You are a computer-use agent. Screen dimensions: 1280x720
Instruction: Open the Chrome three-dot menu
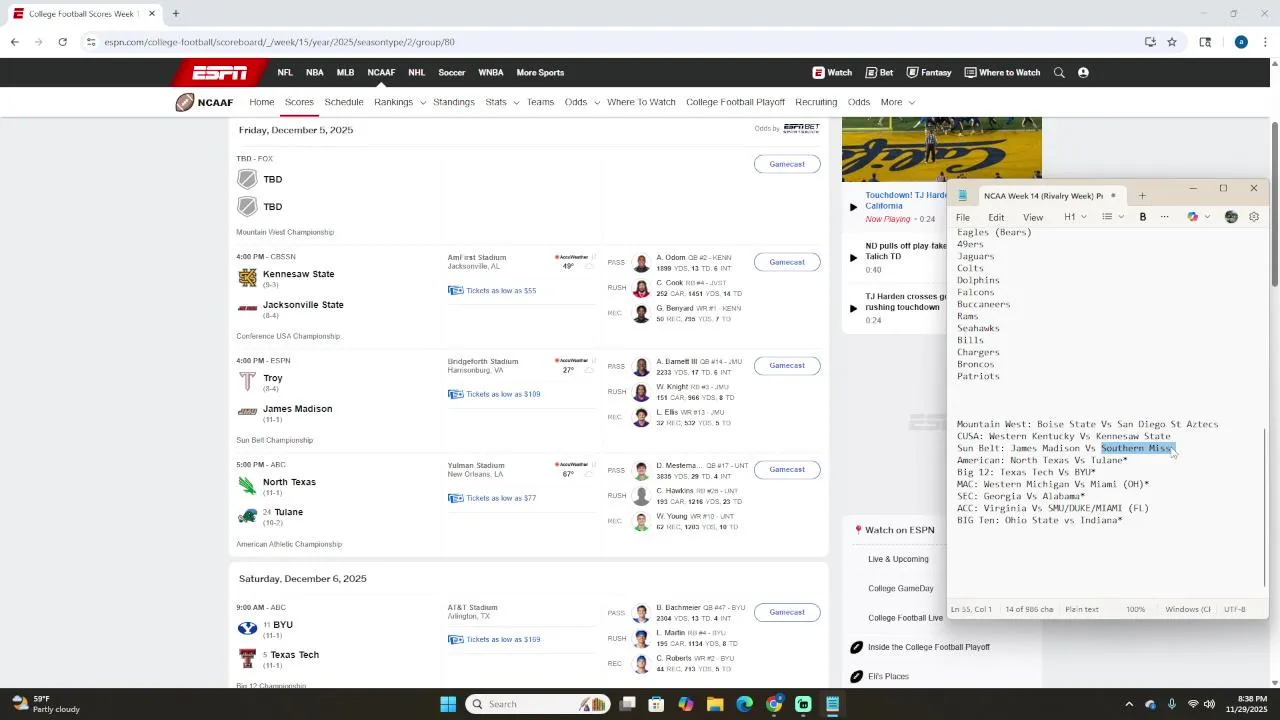[x=1266, y=42]
